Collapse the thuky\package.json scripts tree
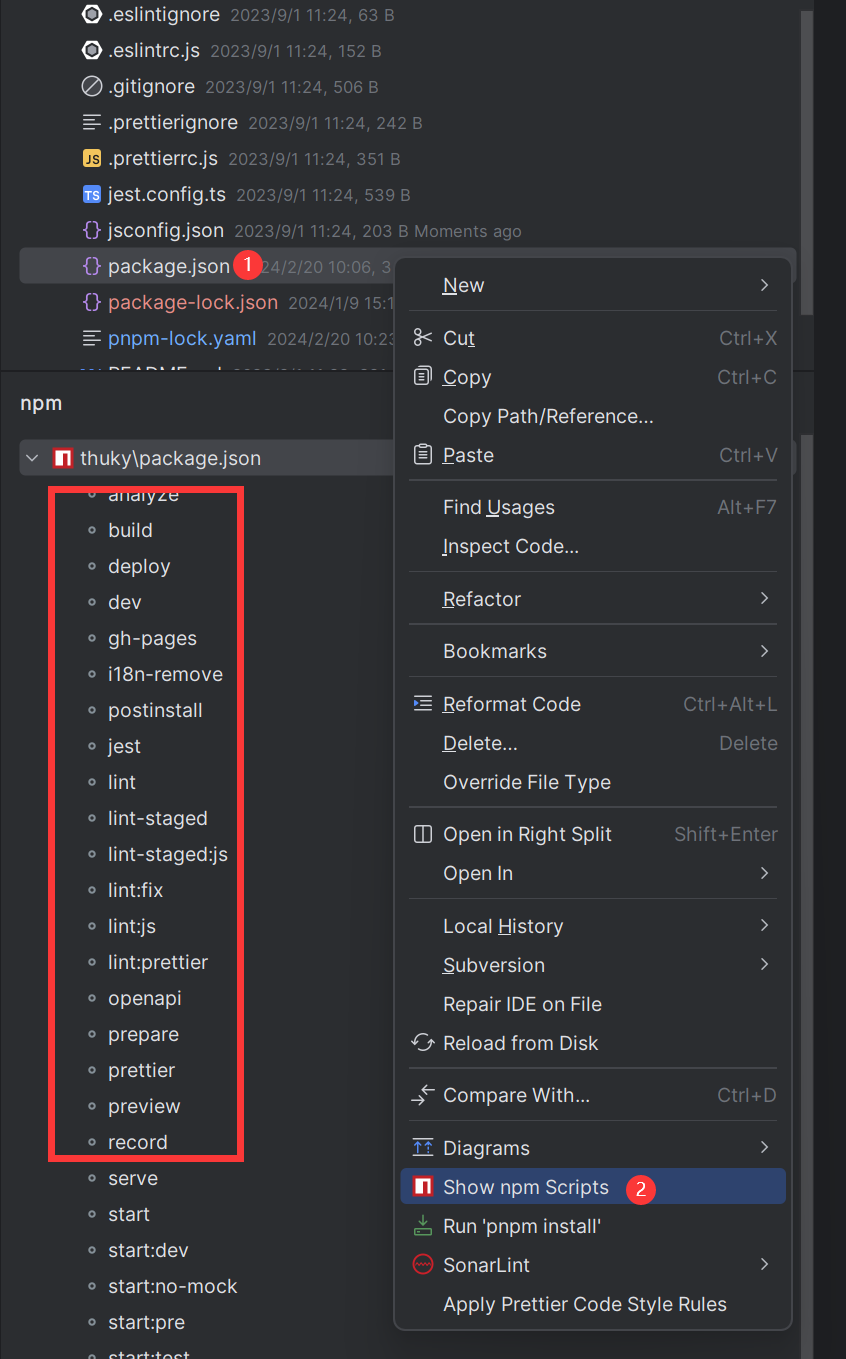This screenshot has height=1359, width=846. point(33,459)
